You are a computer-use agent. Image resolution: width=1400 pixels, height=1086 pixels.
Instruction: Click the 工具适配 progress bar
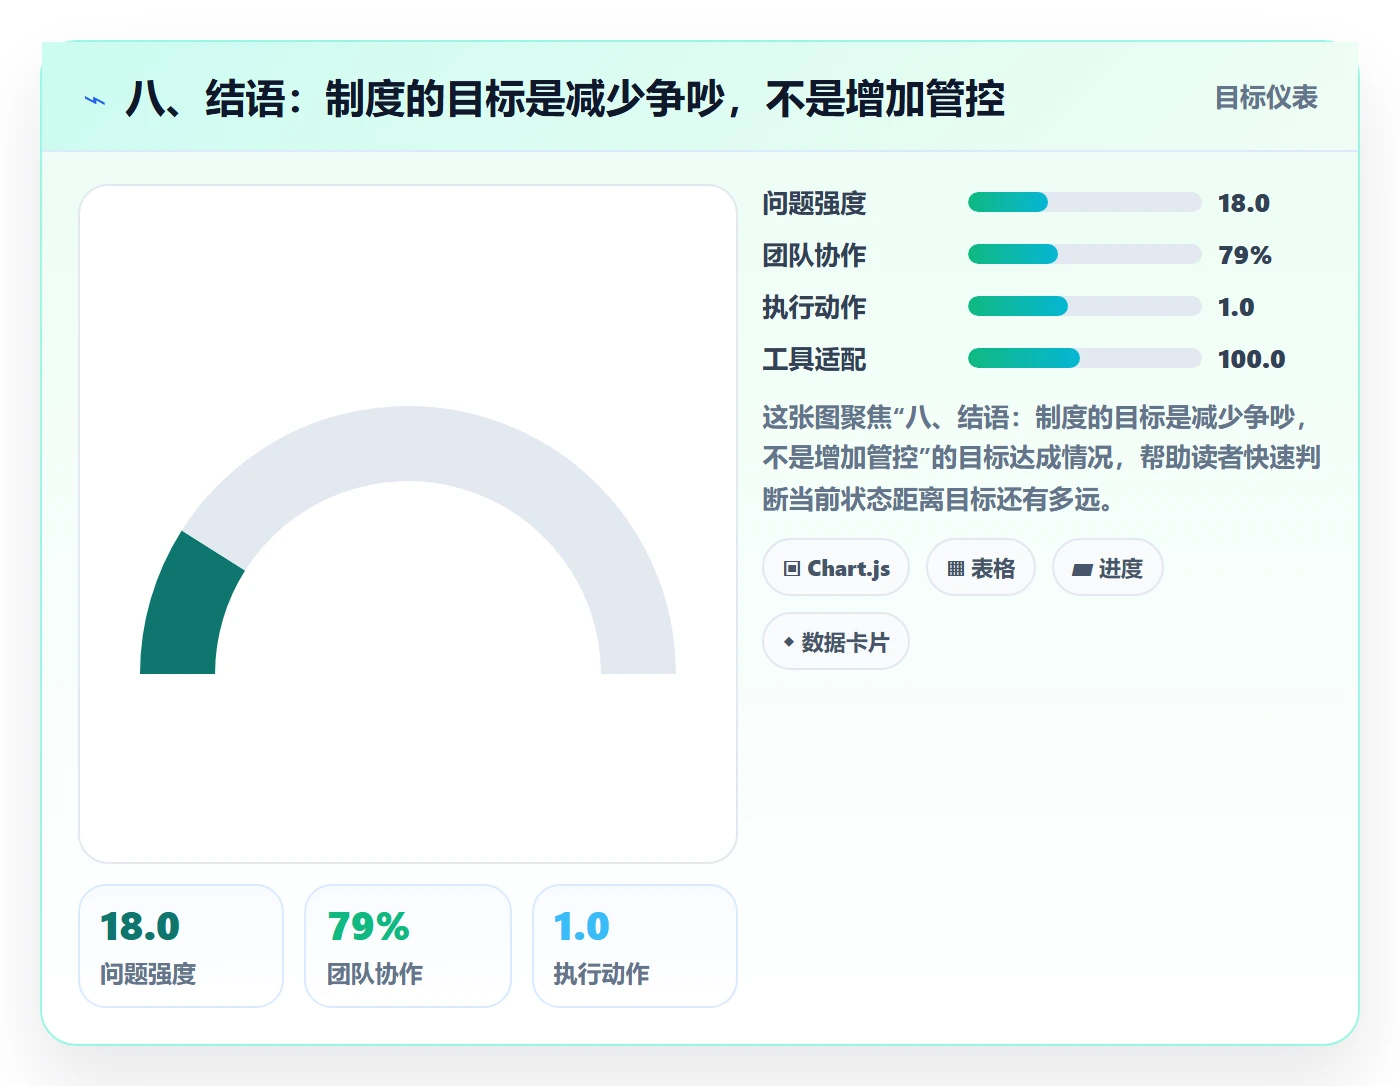[x=1085, y=359]
